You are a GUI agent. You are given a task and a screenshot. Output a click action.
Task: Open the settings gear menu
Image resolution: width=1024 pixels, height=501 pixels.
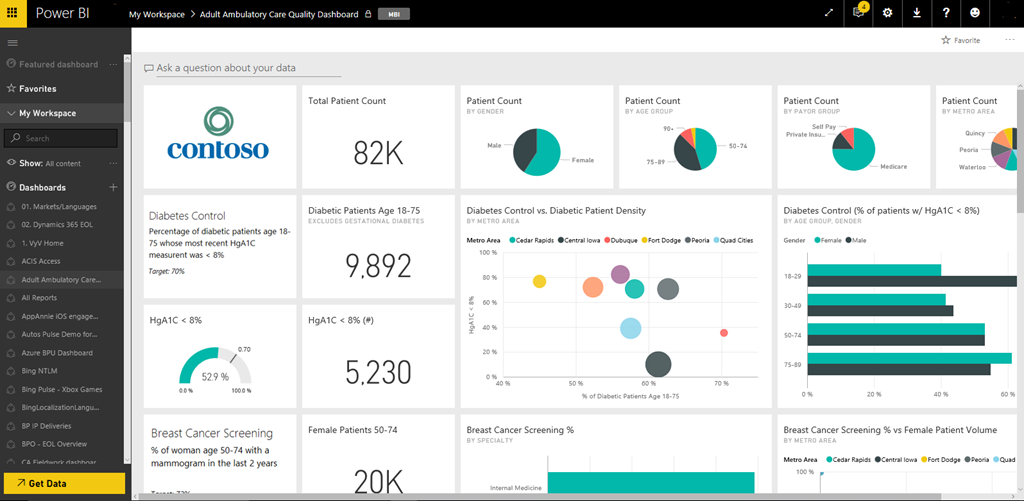pos(887,13)
